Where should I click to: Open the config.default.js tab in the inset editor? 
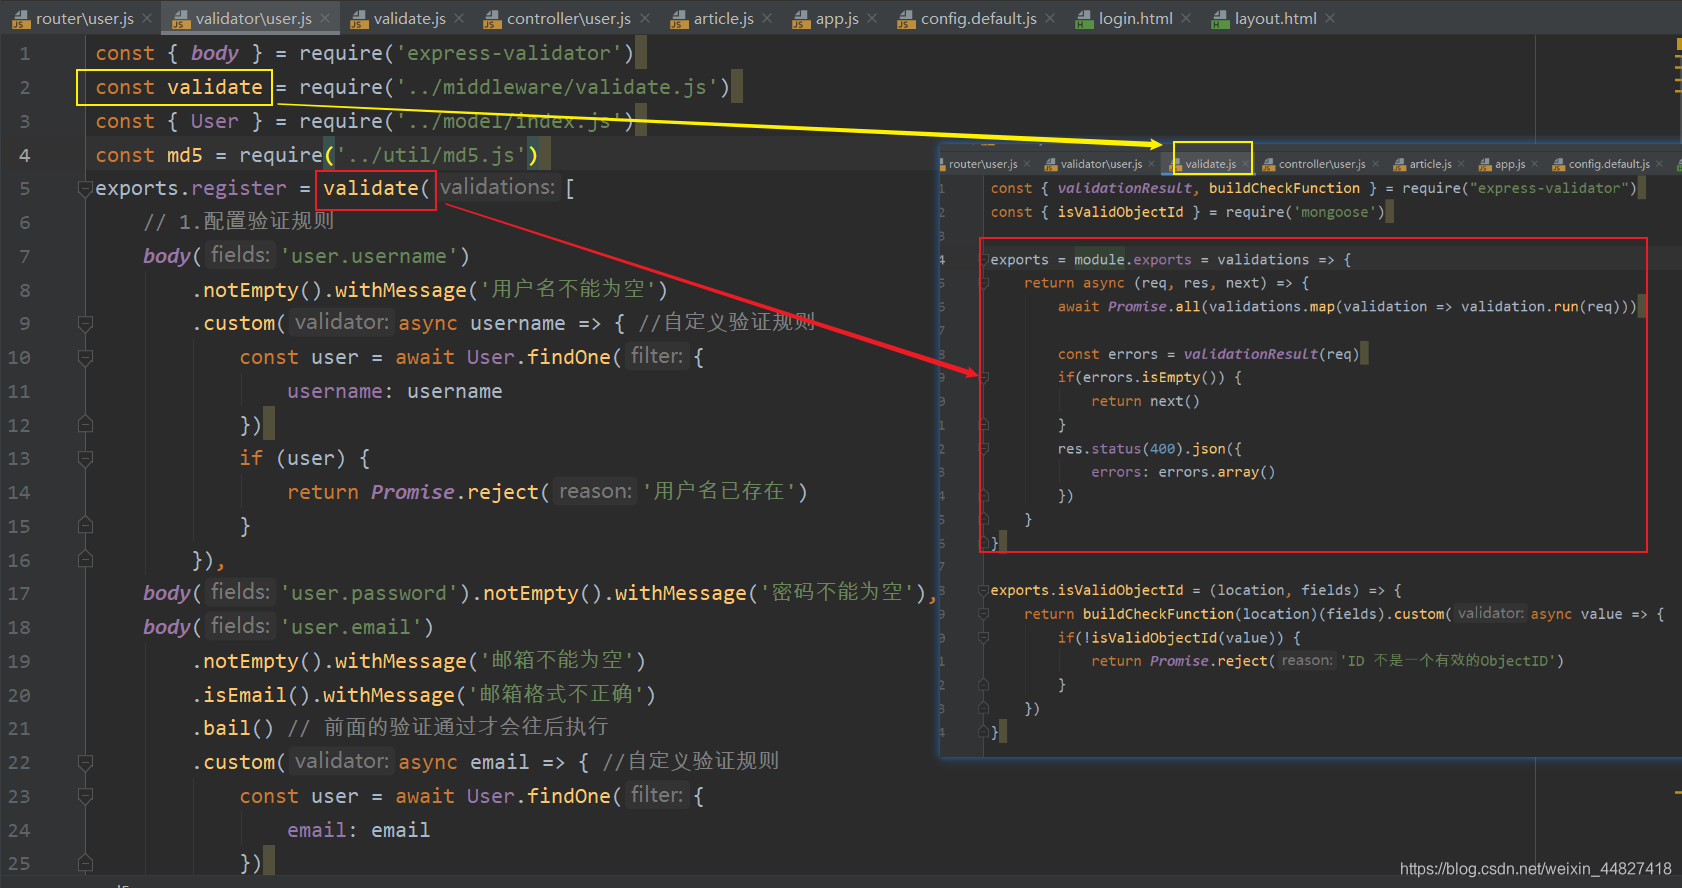(x=1609, y=164)
